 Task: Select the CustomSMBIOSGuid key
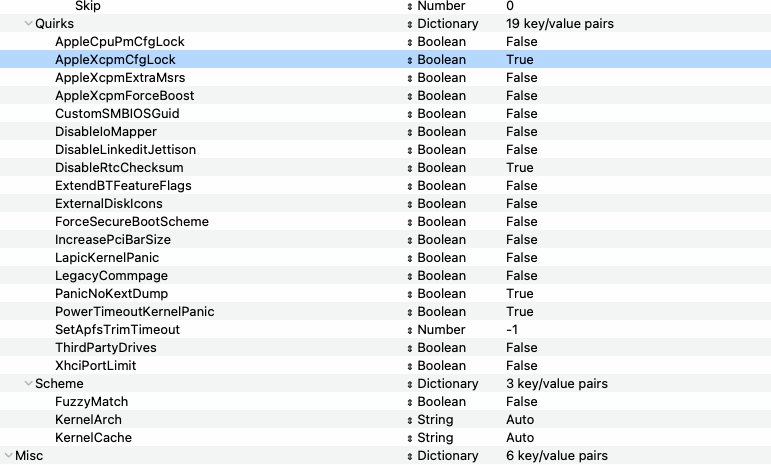(x=117, y=114)
